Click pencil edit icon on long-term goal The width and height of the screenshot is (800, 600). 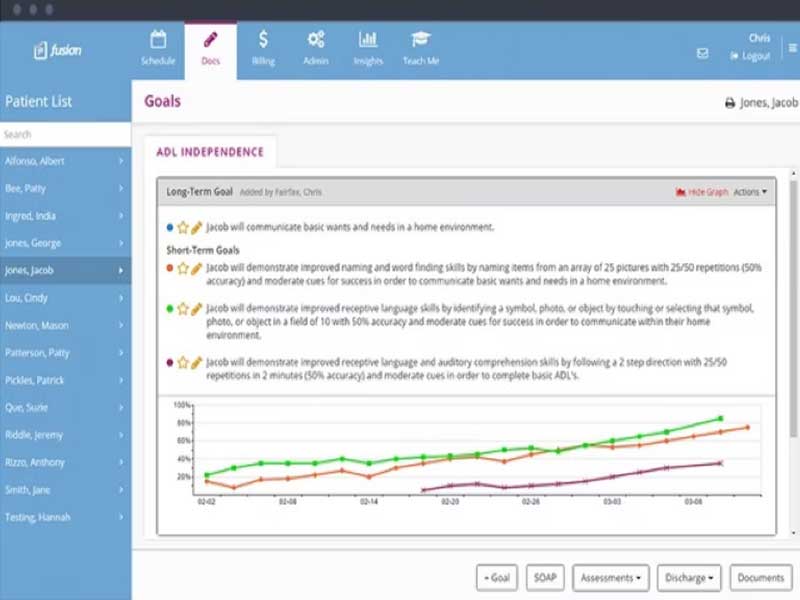coord(196,228)
